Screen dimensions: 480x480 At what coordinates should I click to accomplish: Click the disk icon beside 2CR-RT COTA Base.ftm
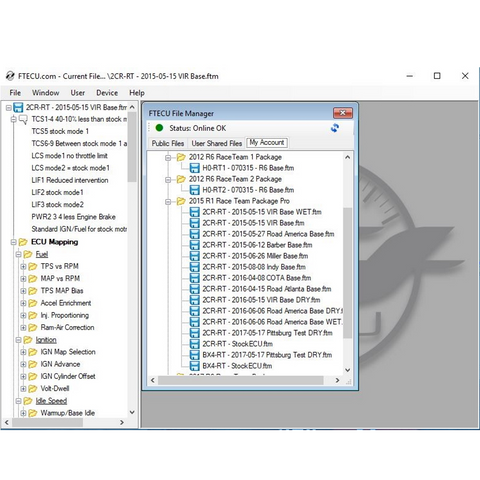(x=194, y=278)
